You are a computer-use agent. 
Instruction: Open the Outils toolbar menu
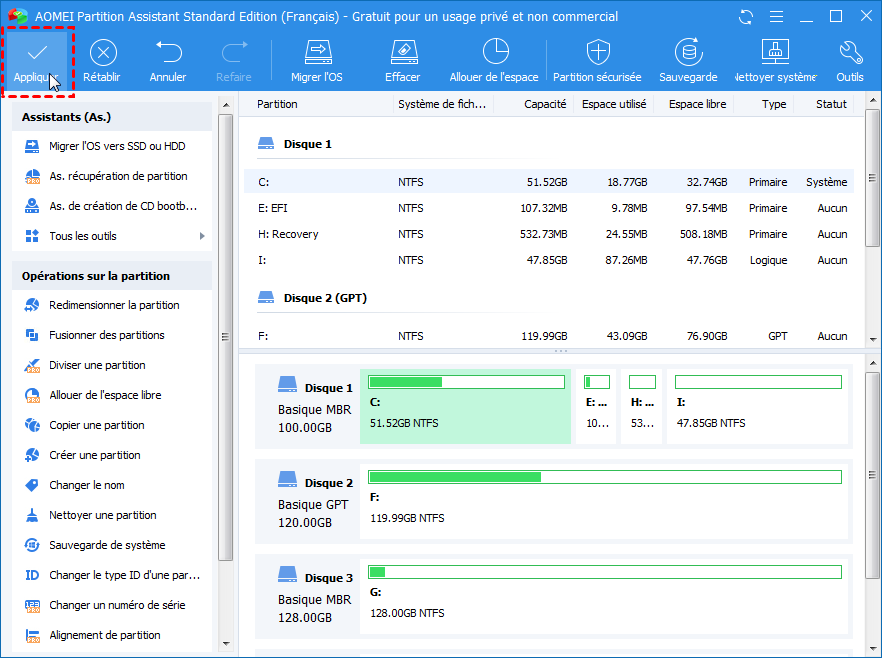coord(850,53)
